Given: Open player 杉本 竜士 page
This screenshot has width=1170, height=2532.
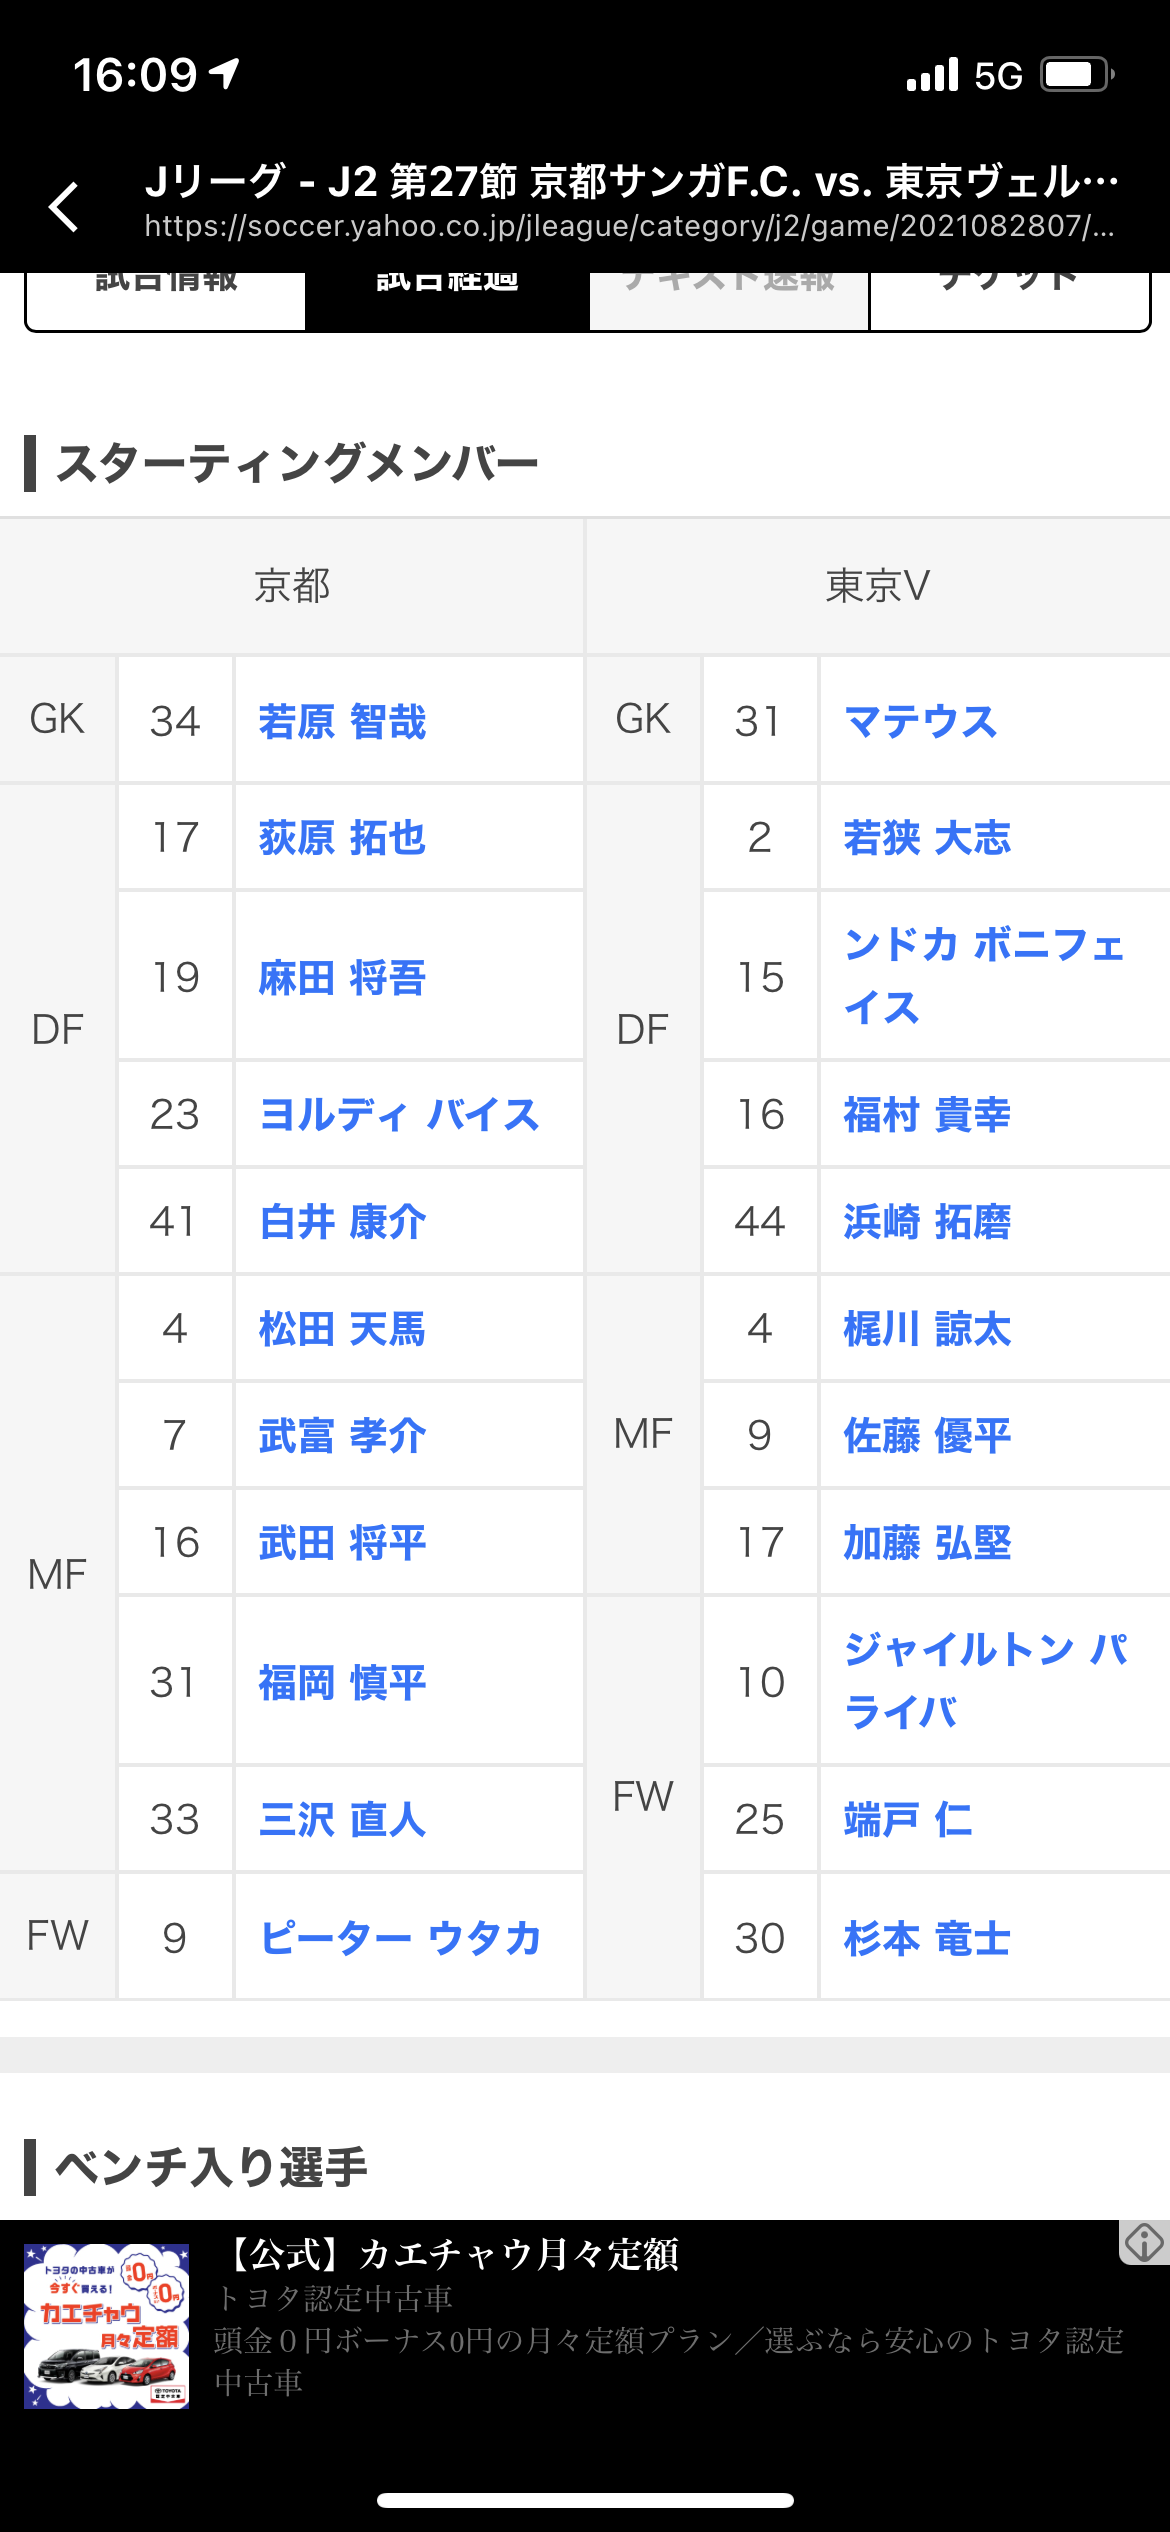Looking at the screenshot, I should click(927, 1937).
